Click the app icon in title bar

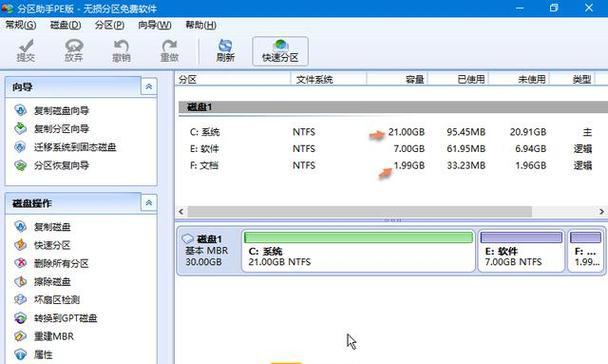(x=7, y=8)
